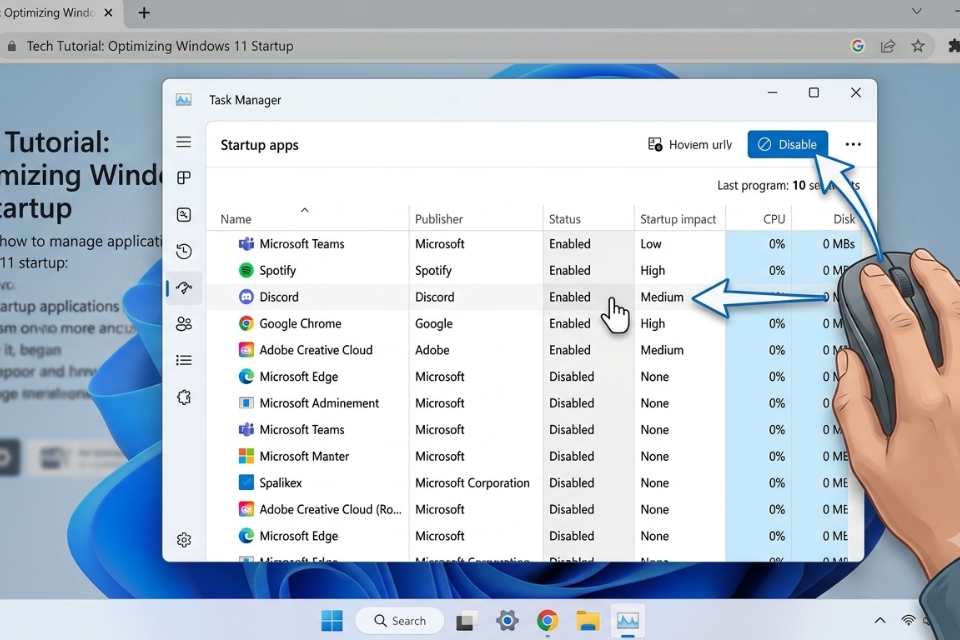Sort by the Publisher column header
This screenshot has height=640, width=960.
[439, 219]
